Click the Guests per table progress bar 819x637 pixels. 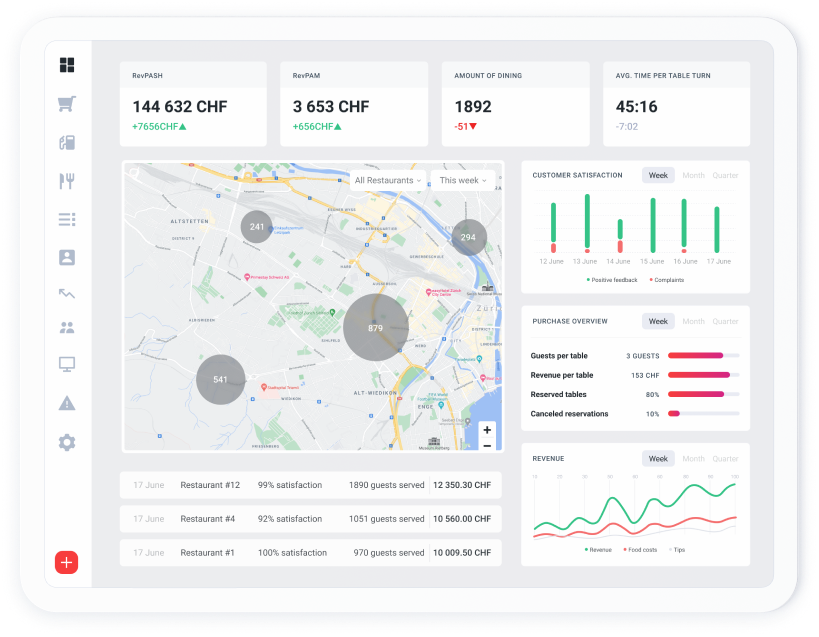[x=704, y=356]
